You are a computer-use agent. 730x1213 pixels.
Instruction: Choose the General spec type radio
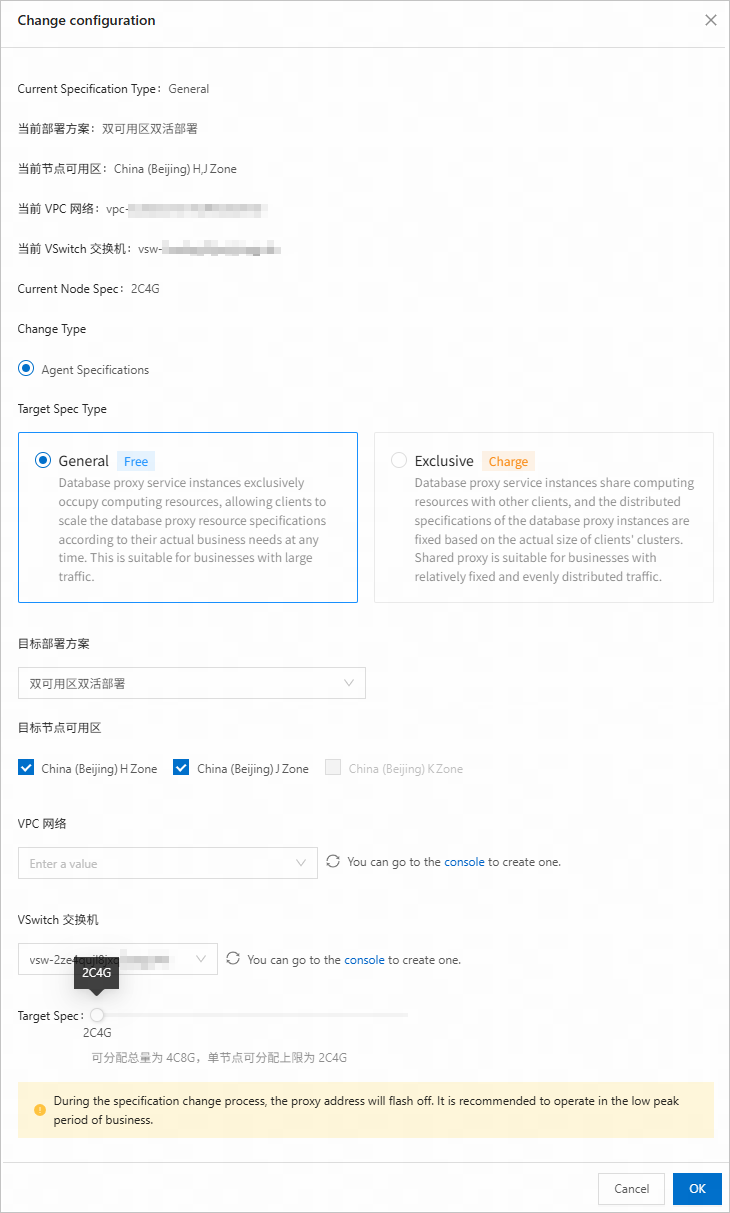(x=43, y=461)
